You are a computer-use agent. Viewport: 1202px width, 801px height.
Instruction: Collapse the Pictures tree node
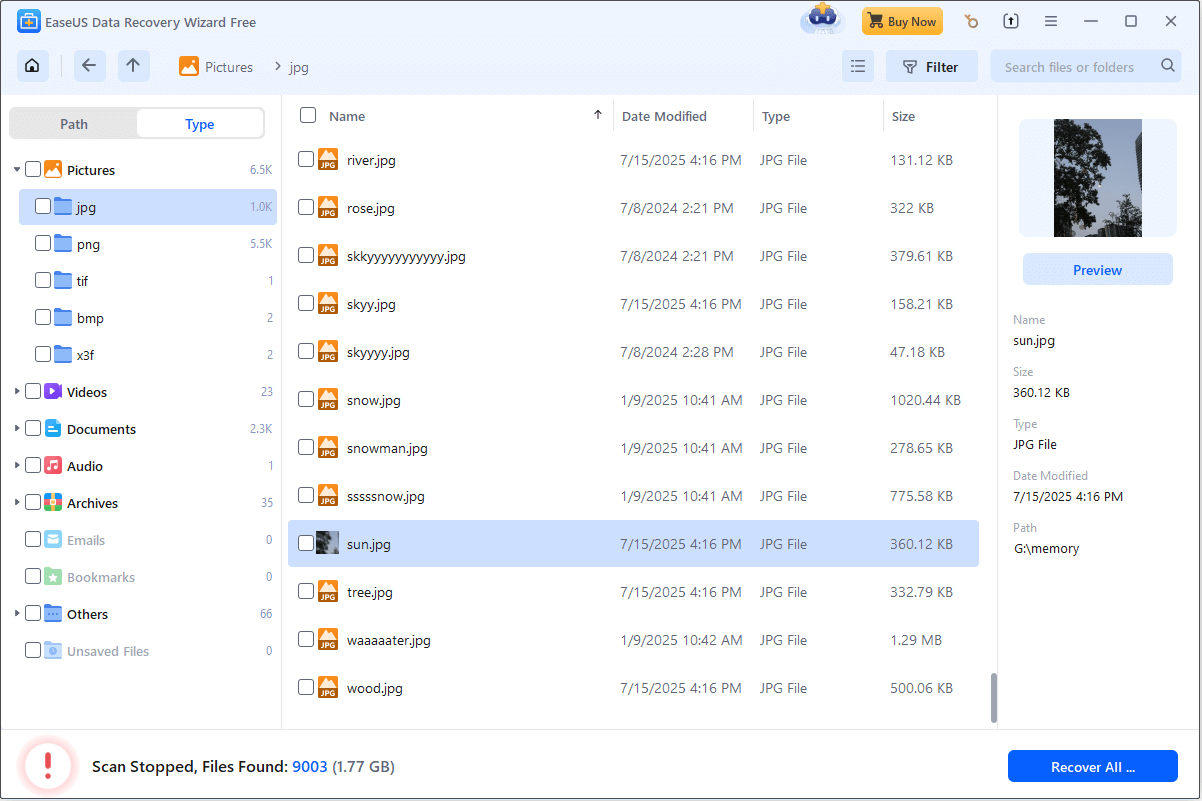(x=16, y=169)
